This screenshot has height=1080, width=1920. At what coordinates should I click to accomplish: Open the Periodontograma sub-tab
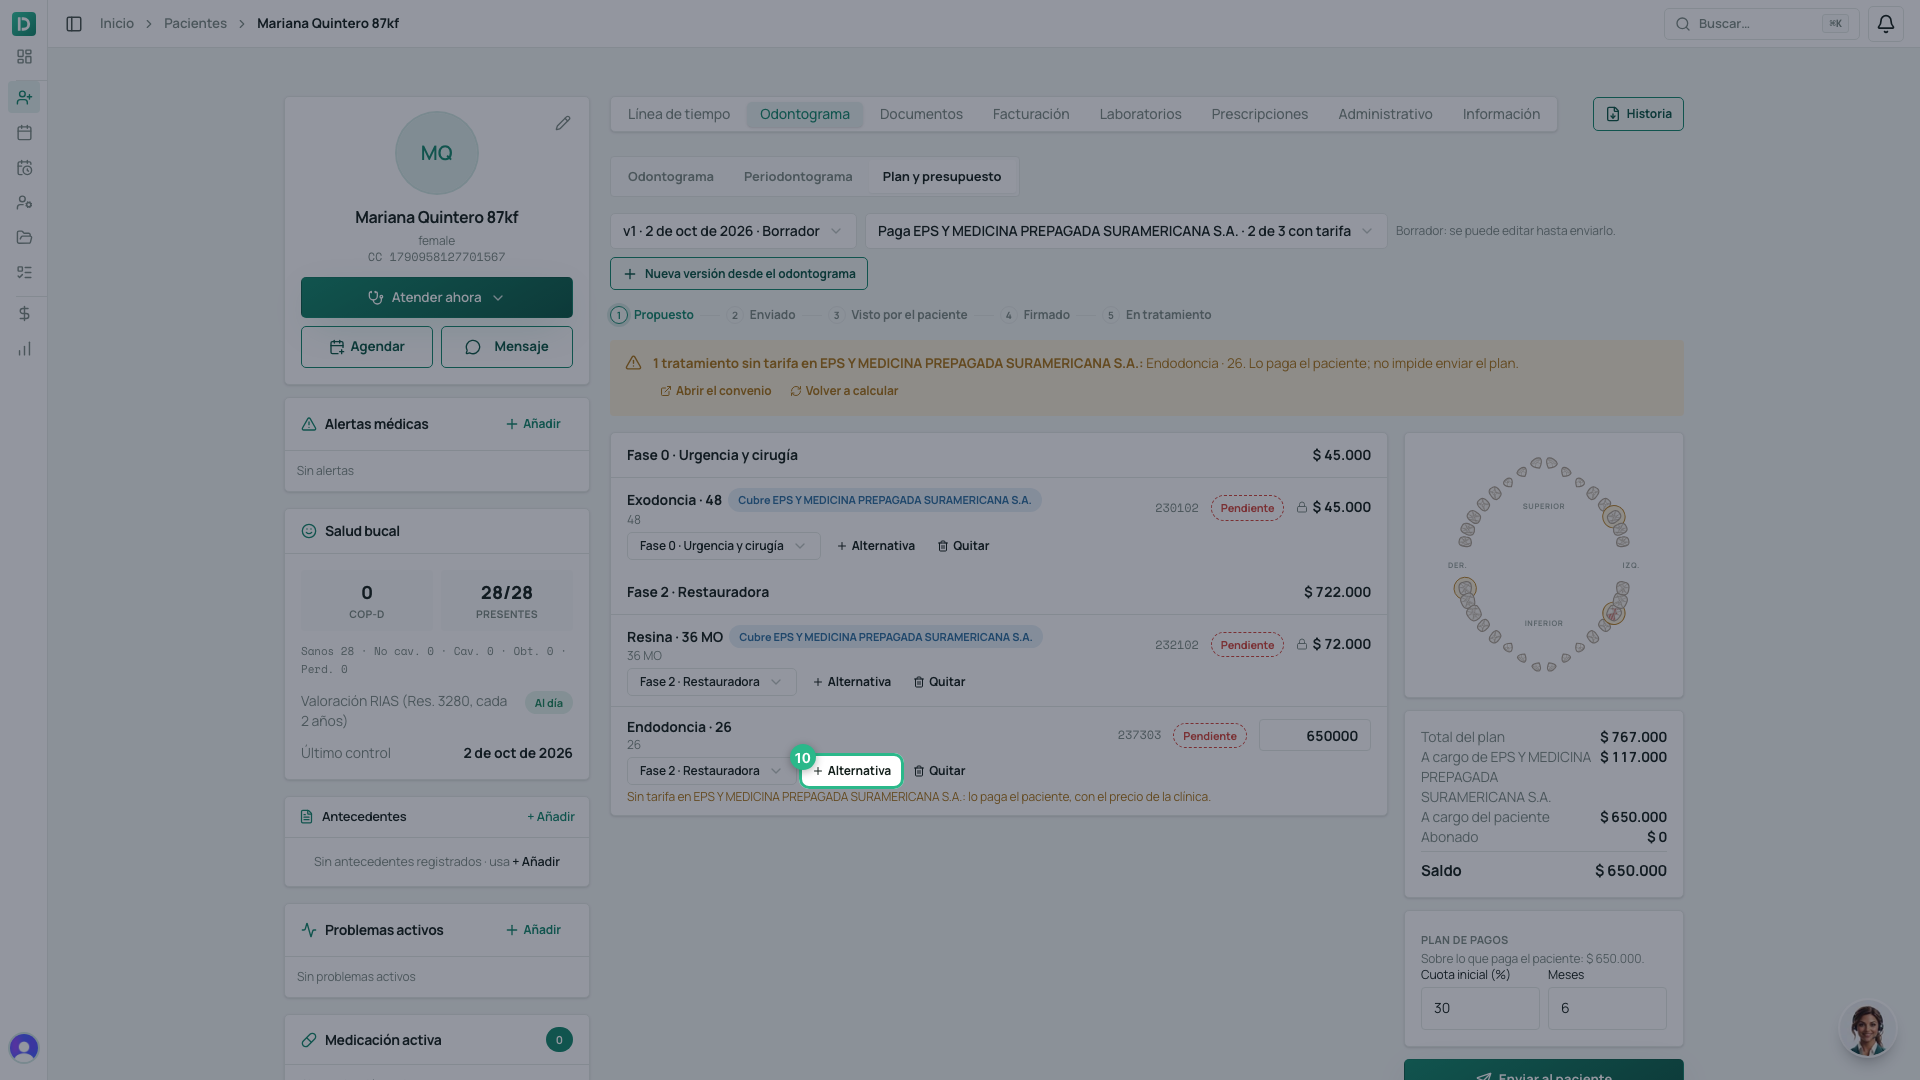798,177
